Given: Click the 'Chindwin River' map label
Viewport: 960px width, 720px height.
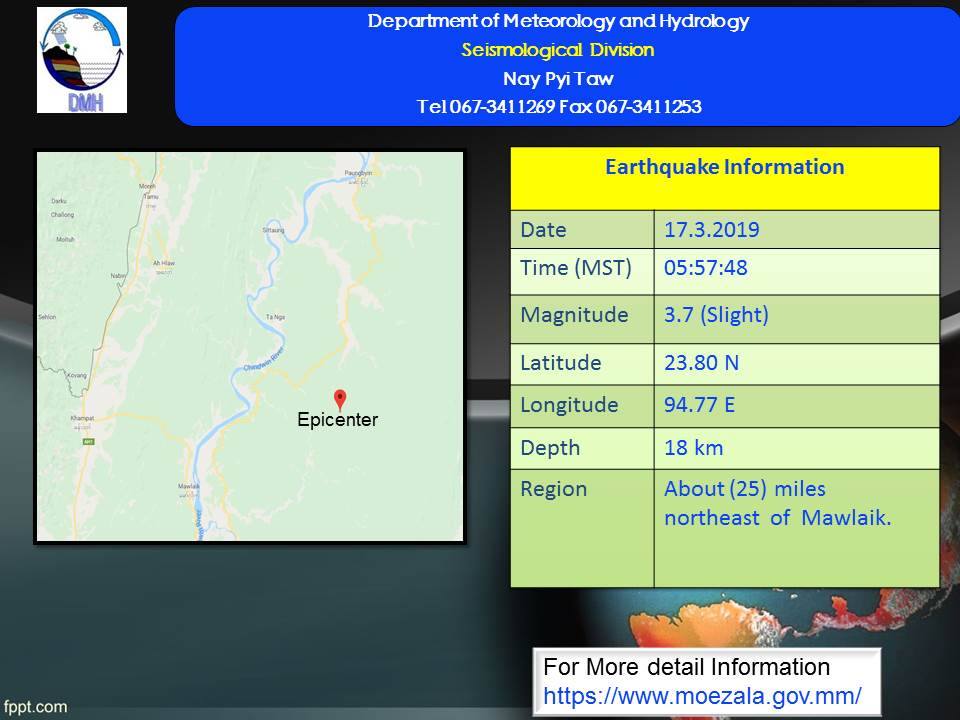Looking at the screenshot, I should click(x=264, y=359).
